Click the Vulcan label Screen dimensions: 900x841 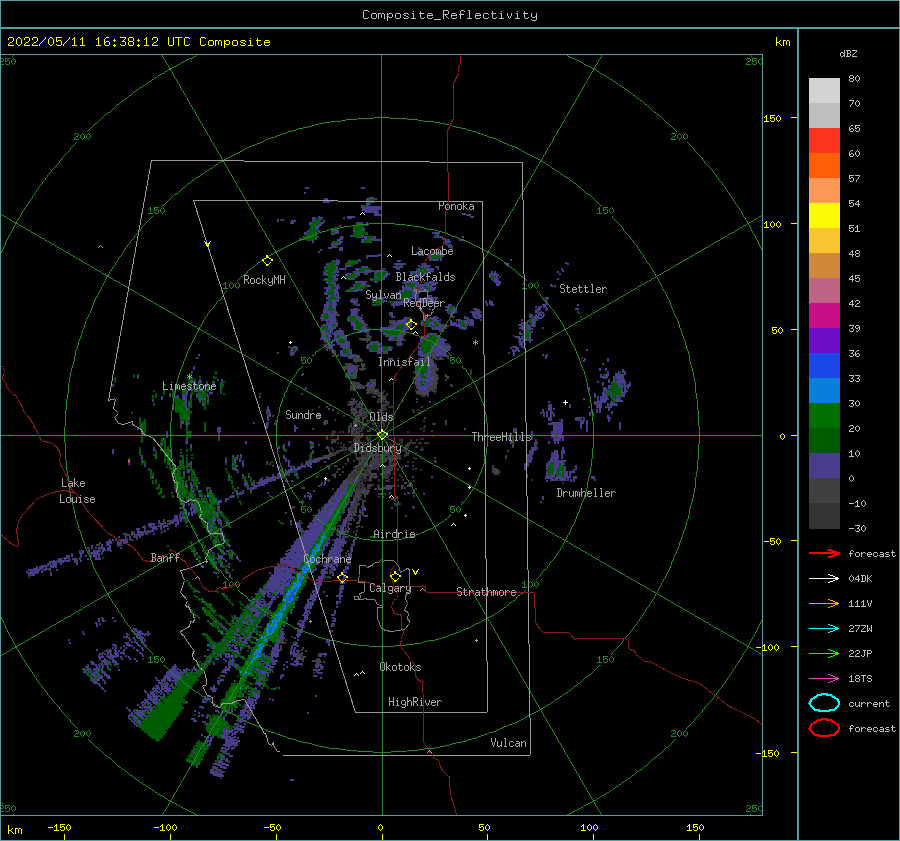(509, 743)
